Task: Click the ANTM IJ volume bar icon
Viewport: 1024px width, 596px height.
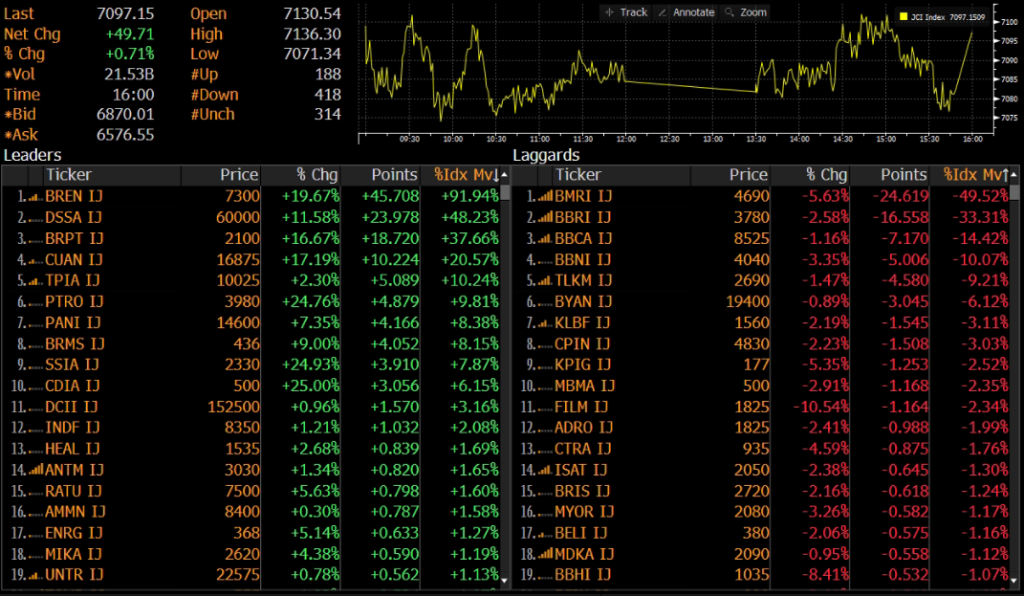Action: click(x=35, y=470)
